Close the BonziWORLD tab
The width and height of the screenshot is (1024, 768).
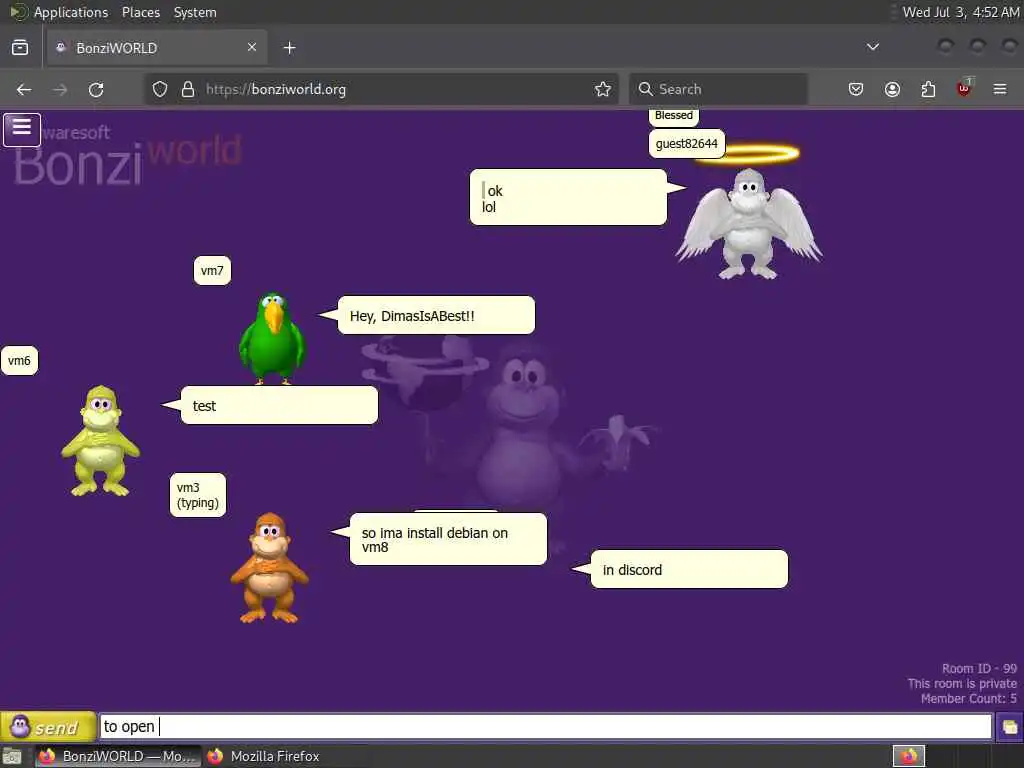252,47
